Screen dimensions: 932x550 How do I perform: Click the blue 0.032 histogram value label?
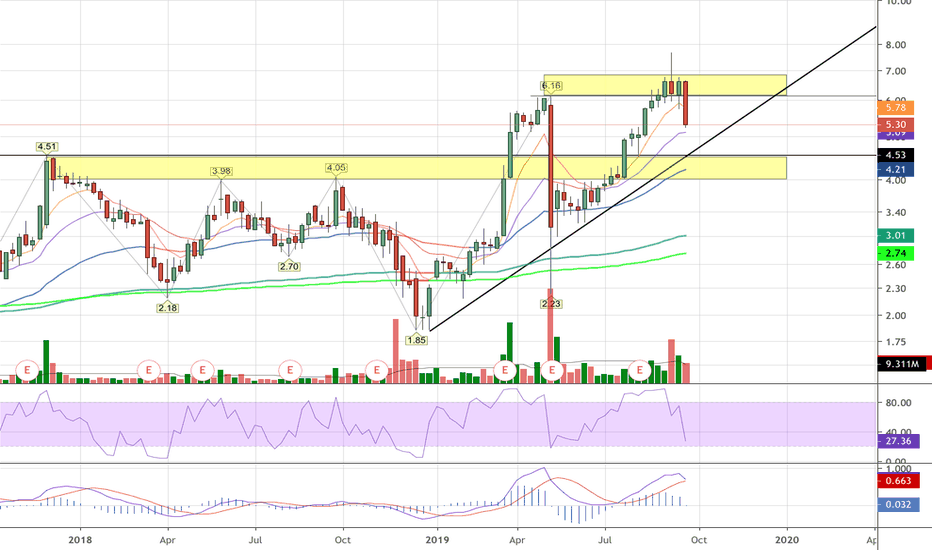click(x=898, y=505)
